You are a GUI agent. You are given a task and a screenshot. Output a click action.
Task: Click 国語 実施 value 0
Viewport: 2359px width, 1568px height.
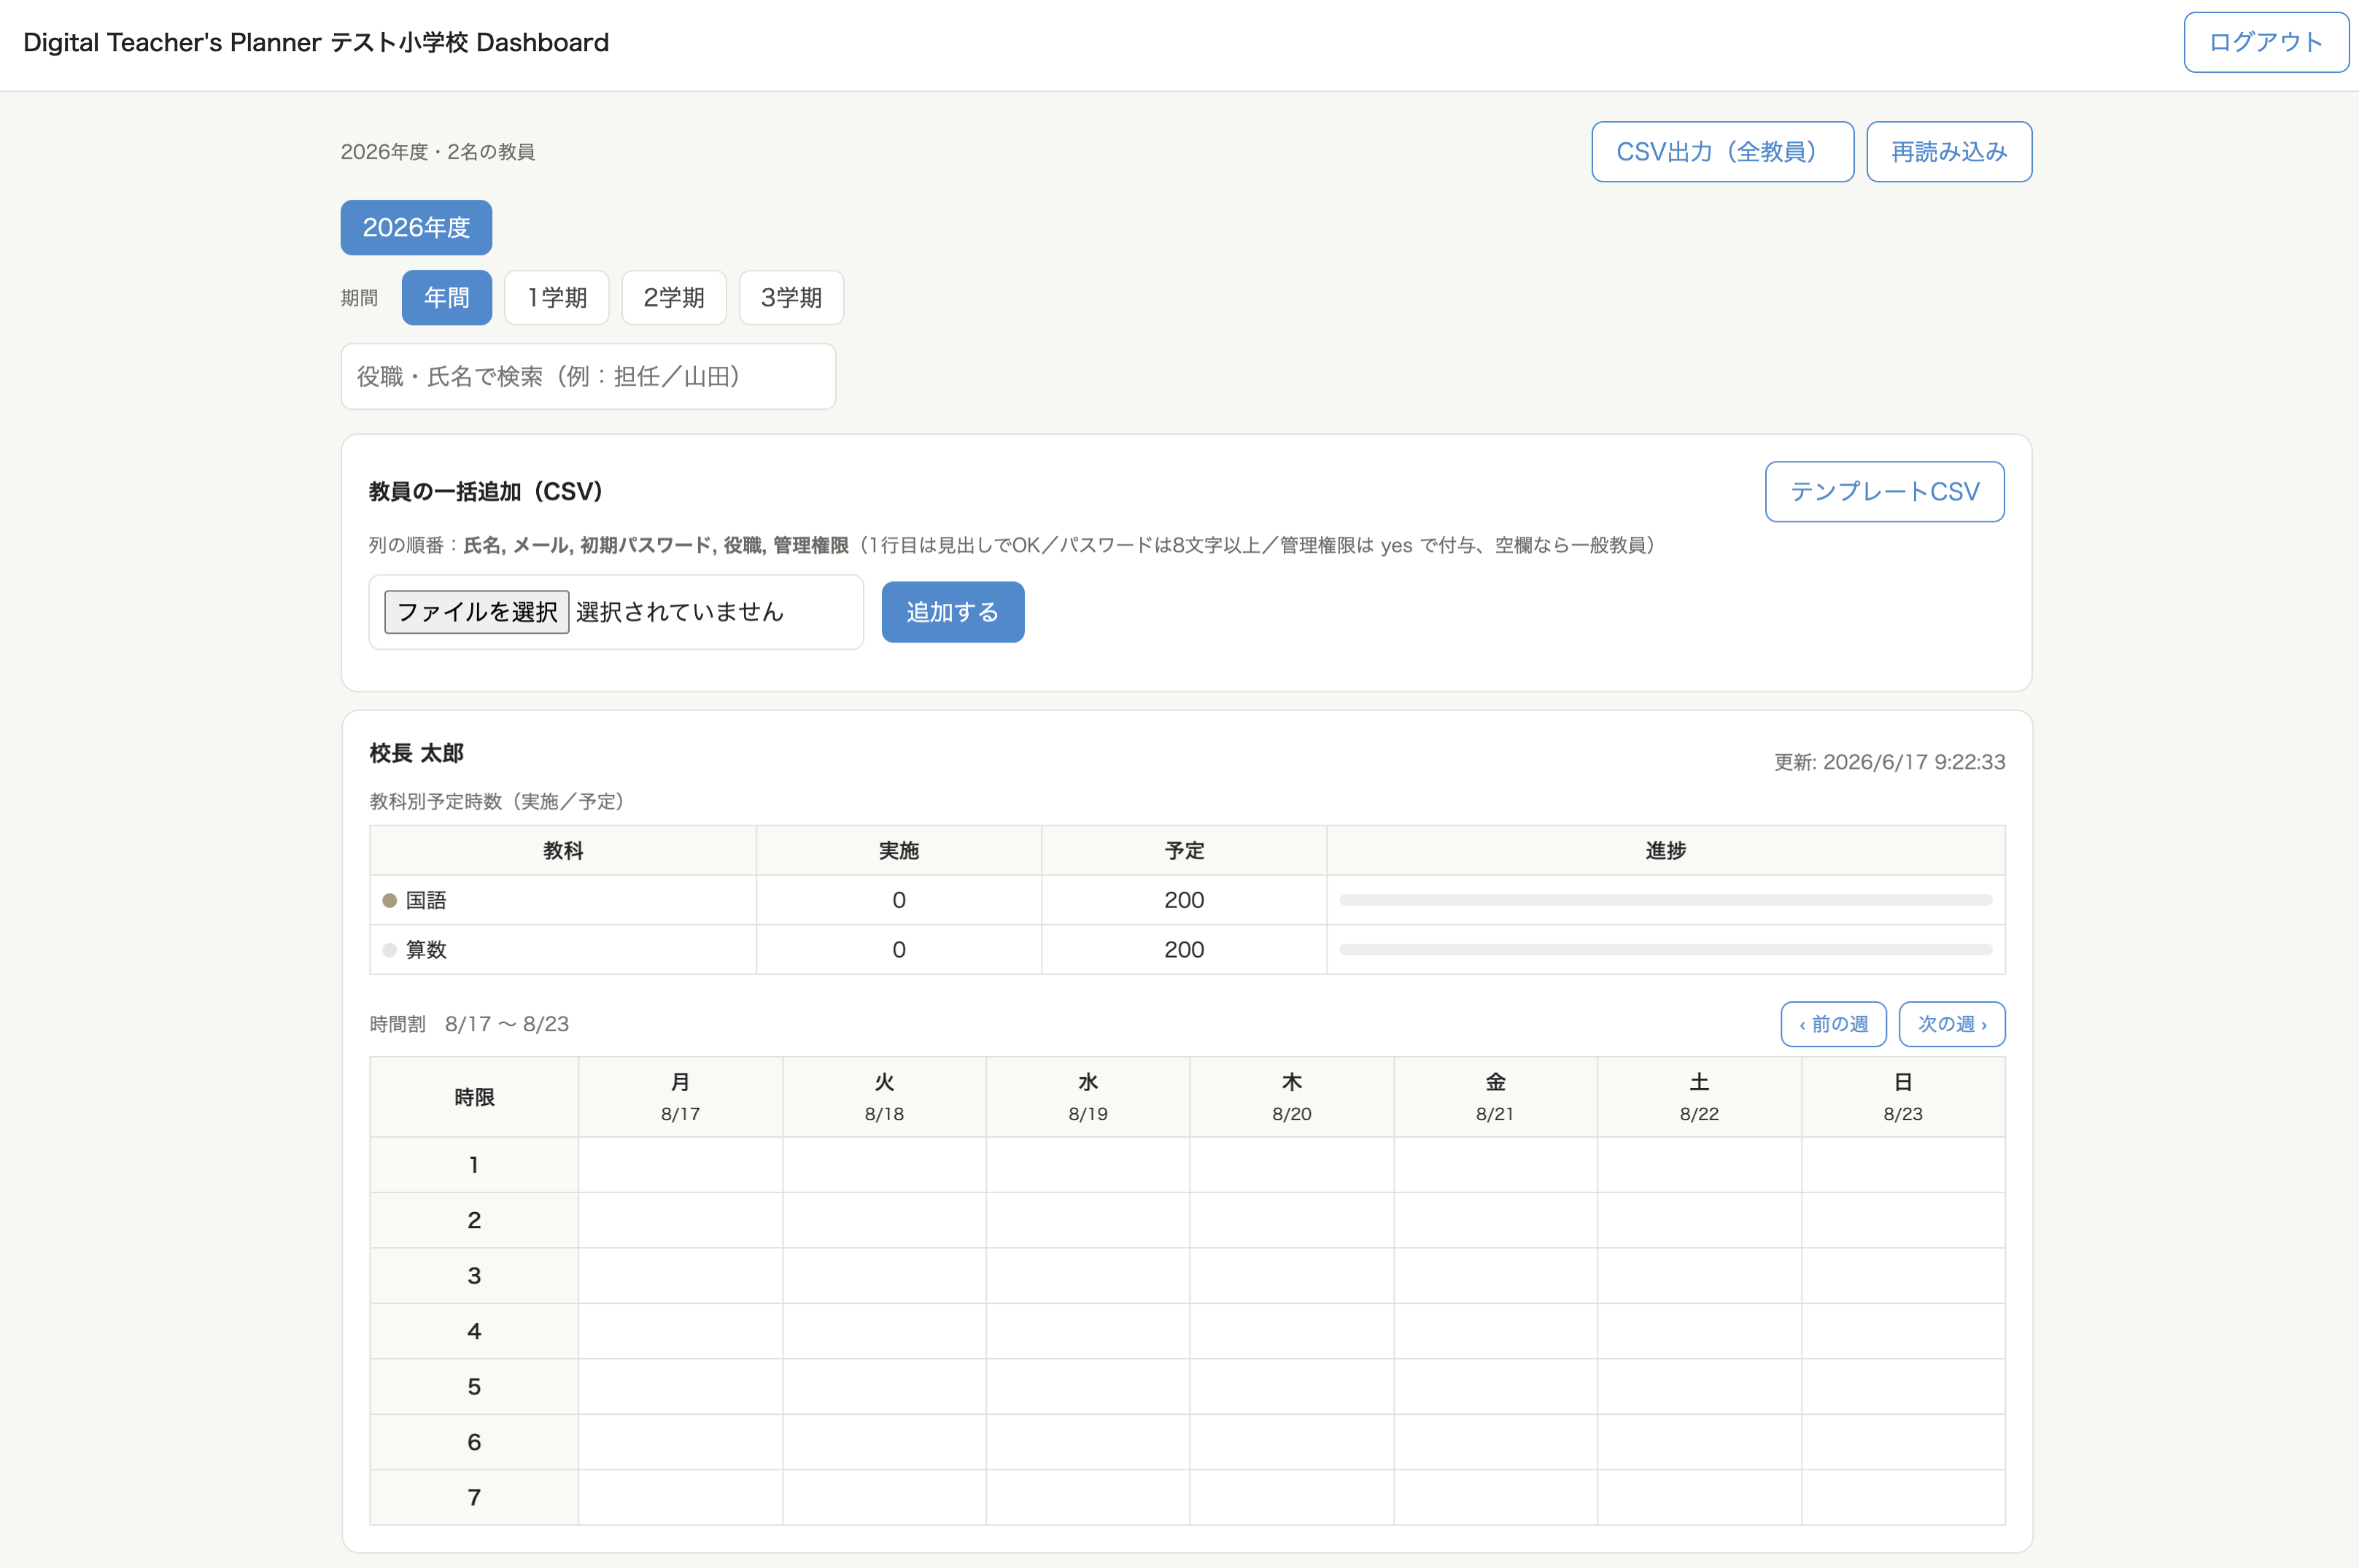899,900
